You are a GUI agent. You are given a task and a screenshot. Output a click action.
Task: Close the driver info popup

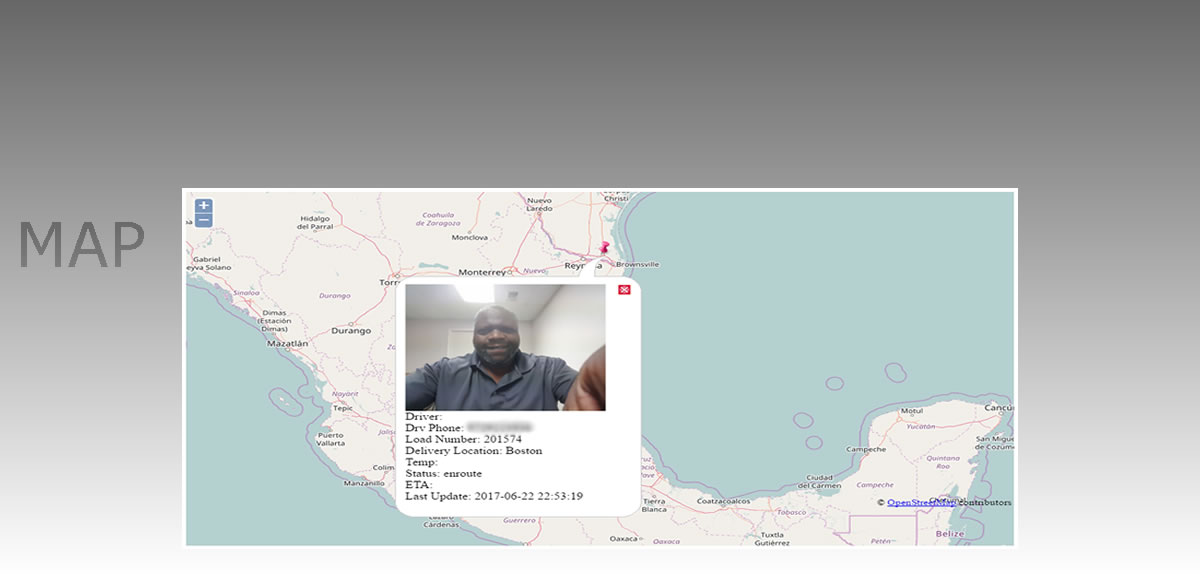click(x=624, y=290)
